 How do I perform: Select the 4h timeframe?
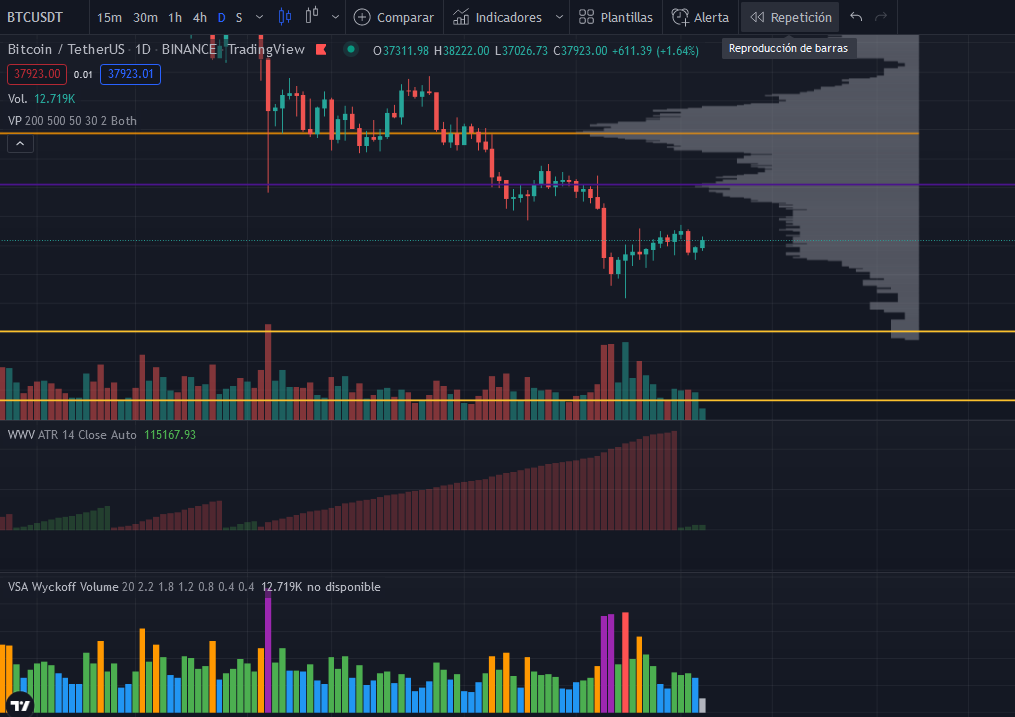(x=200, y=17)
